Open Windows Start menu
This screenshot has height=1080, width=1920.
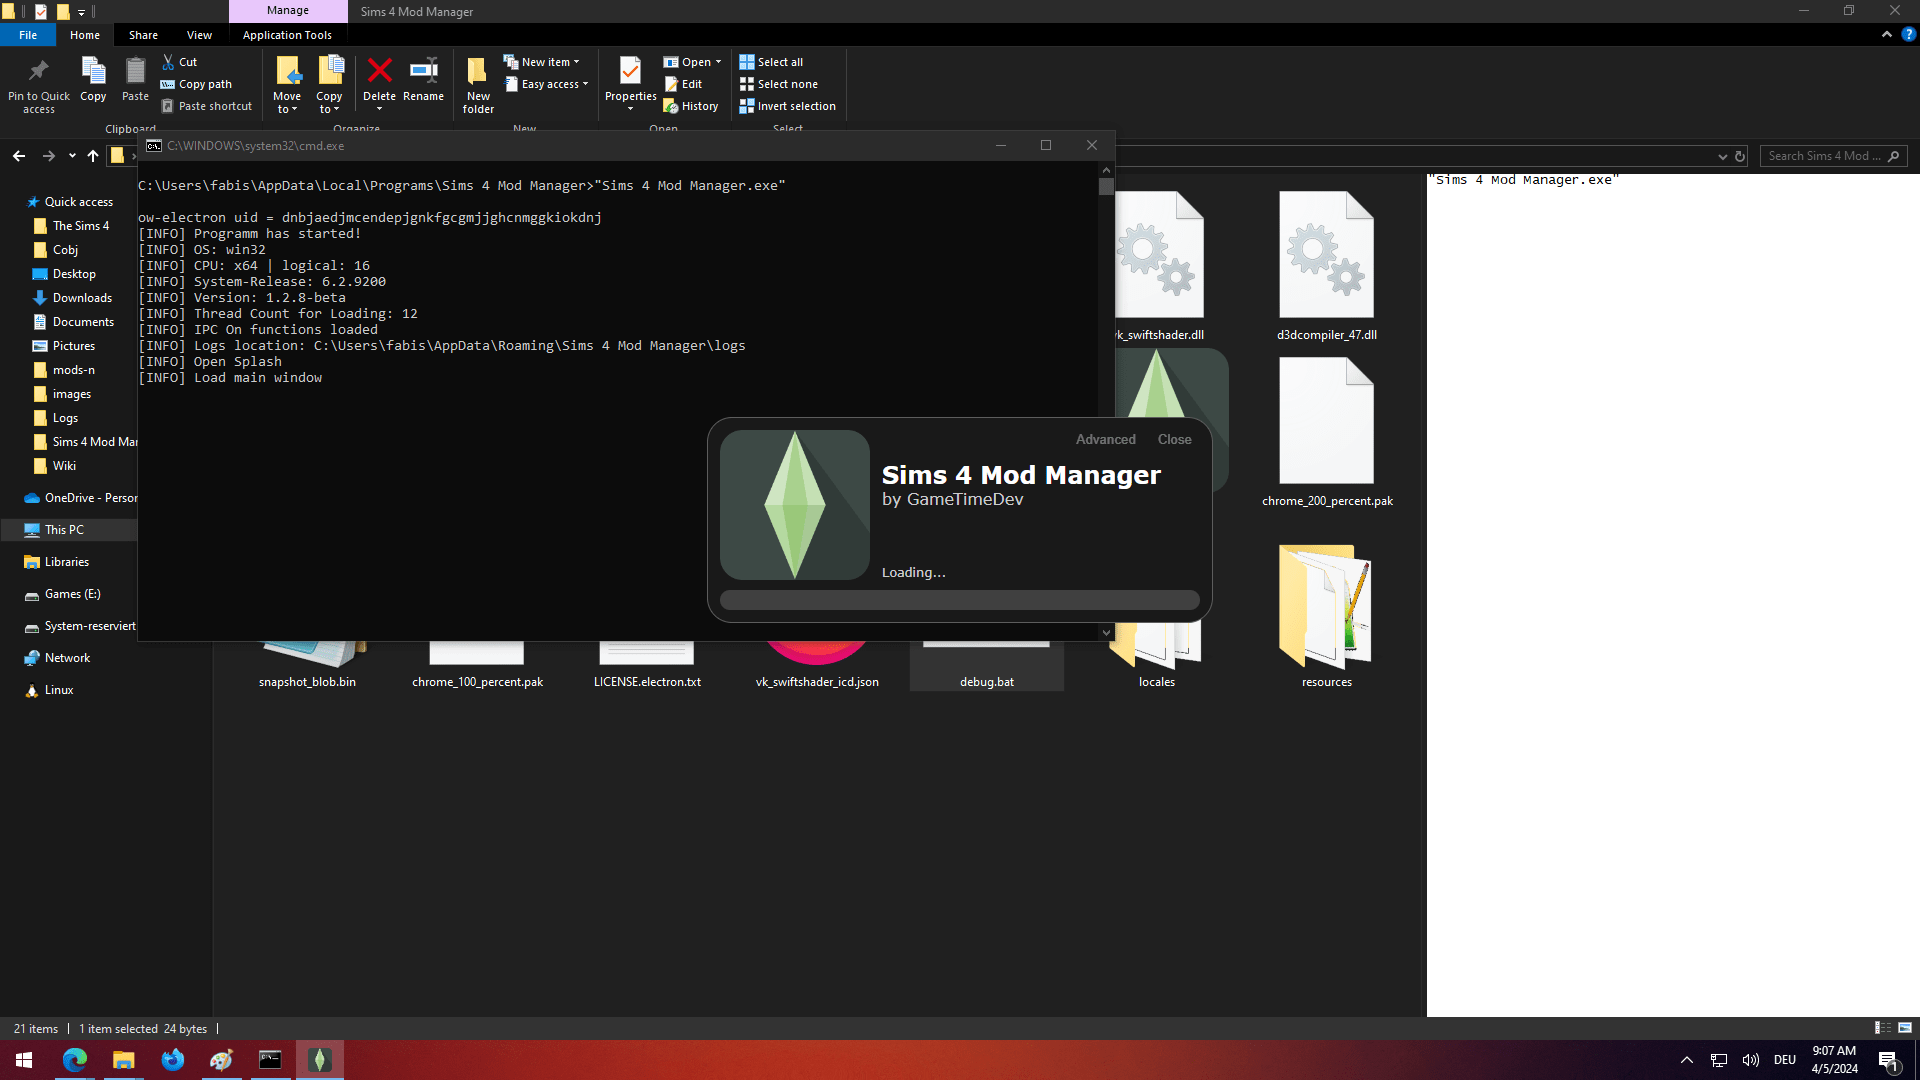[x=24, y=1060]
